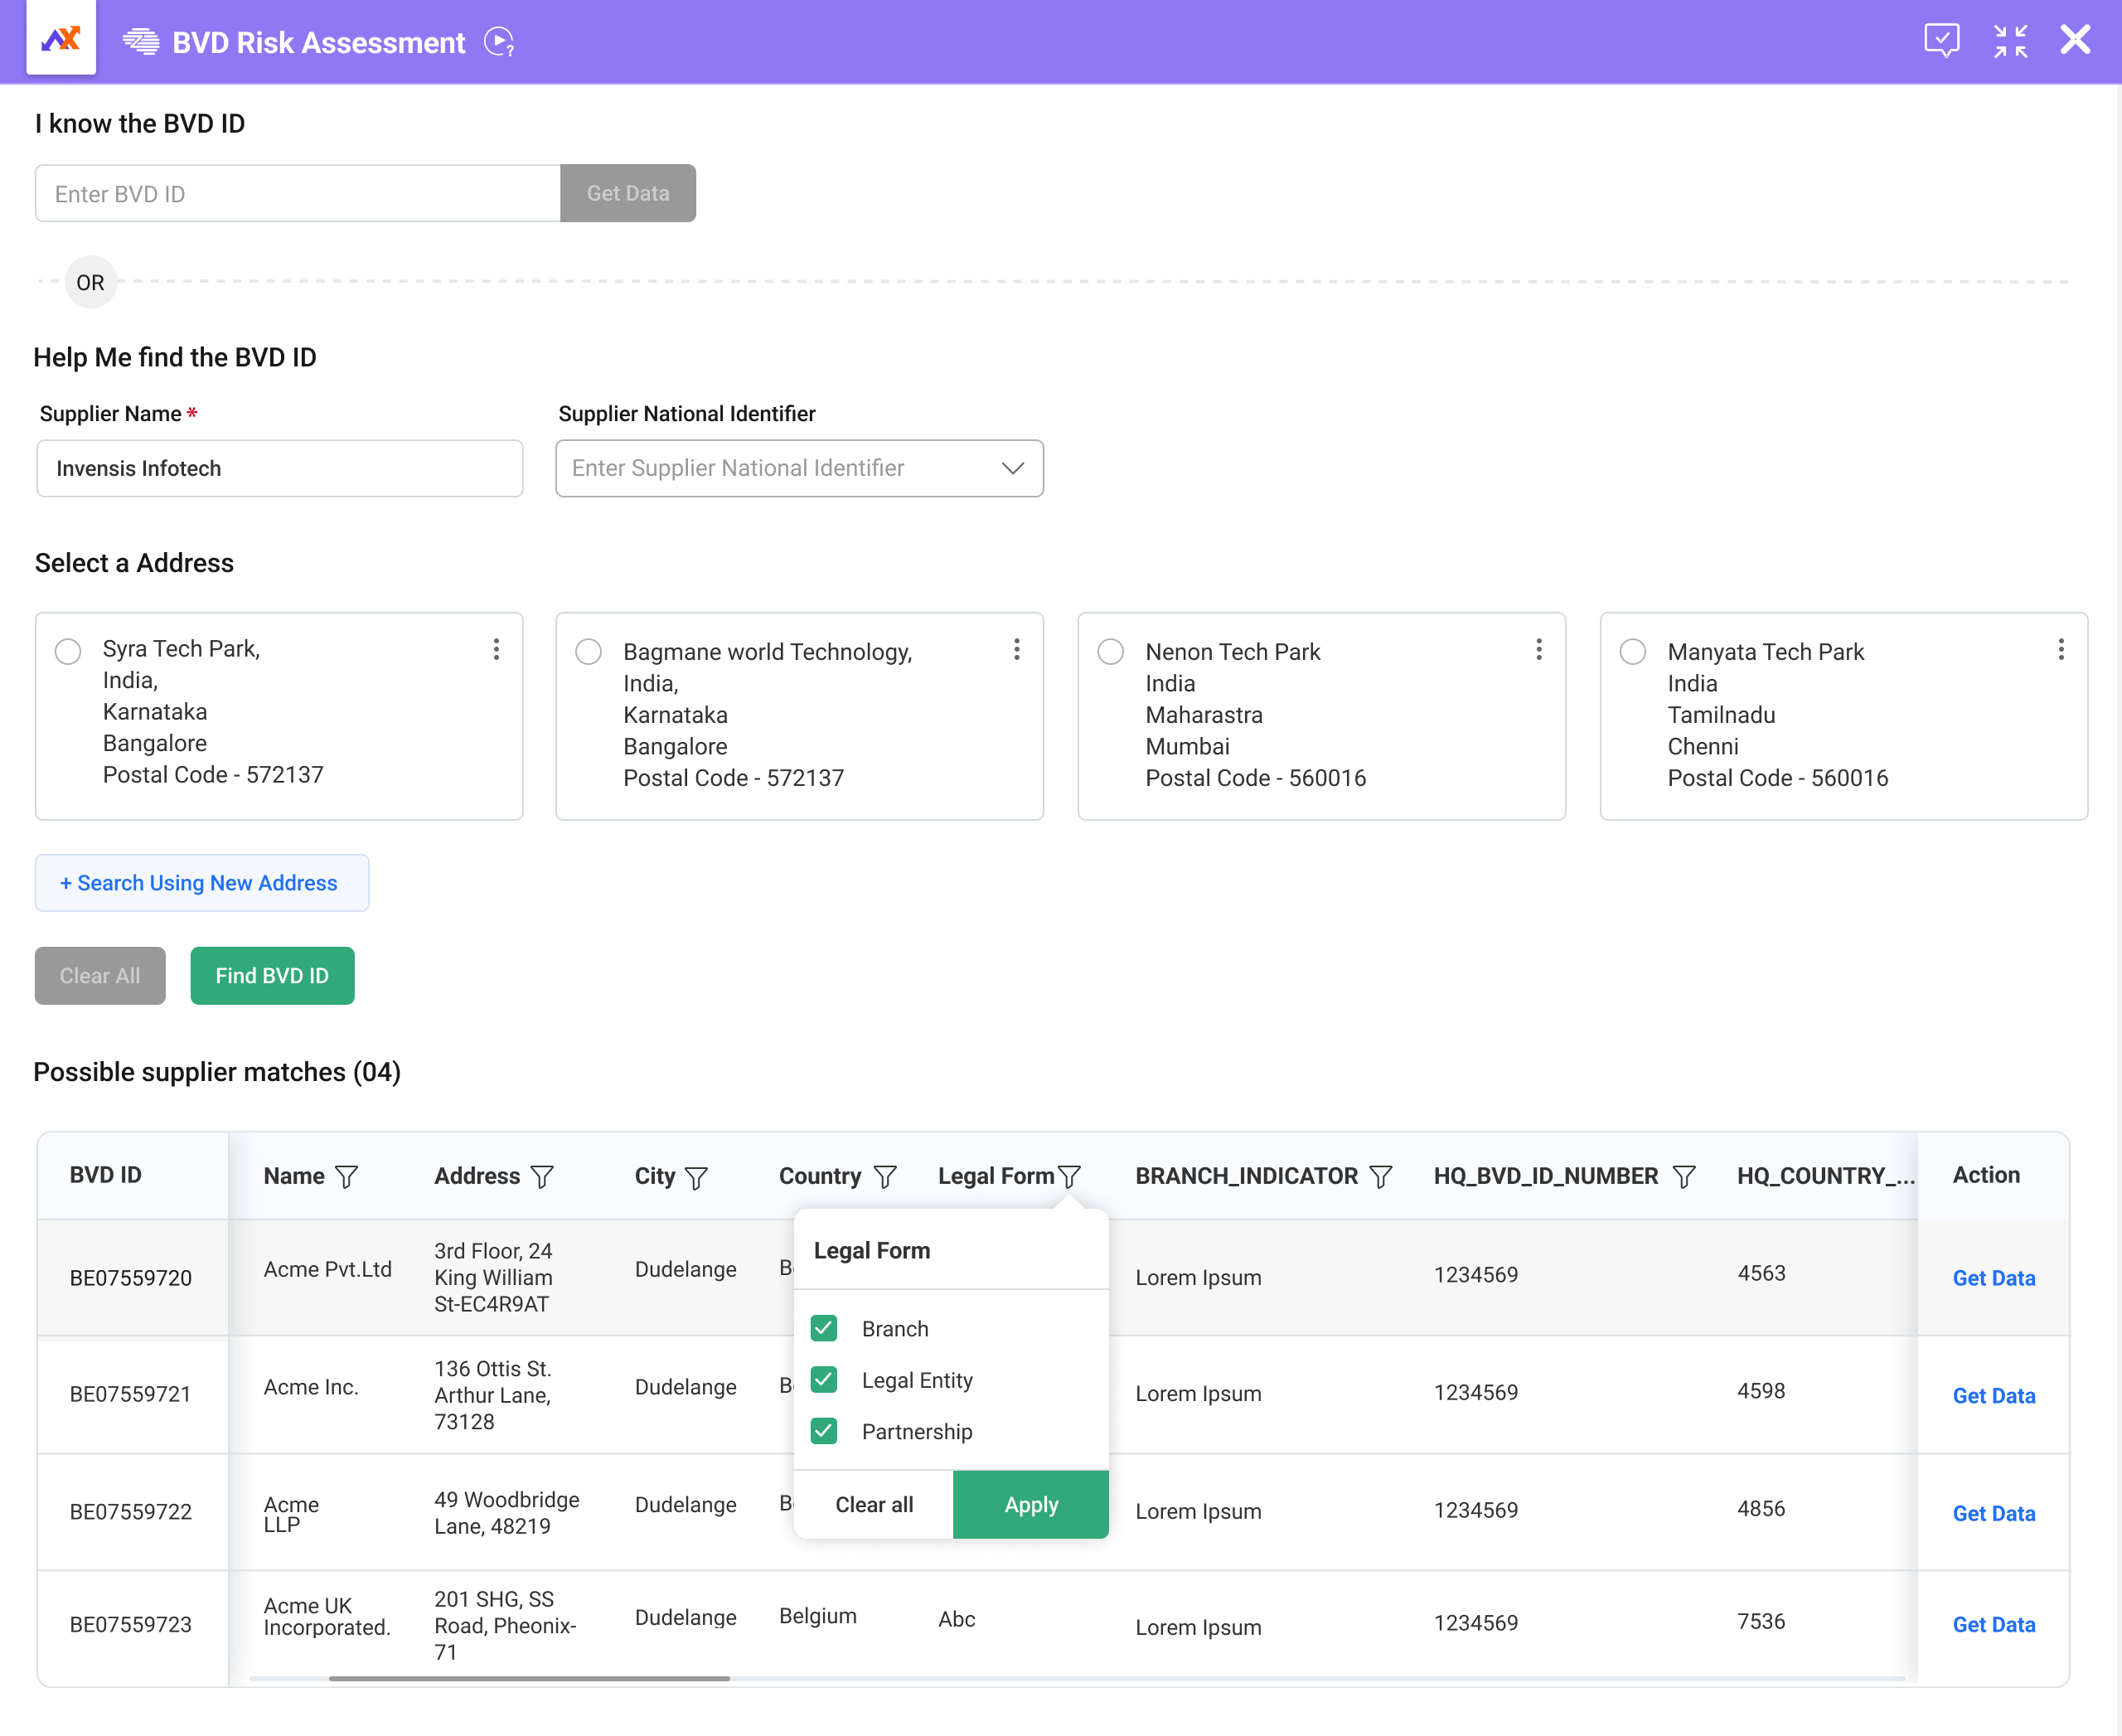The width and height of the screenshot is (2122, 1736).
Task: Open filter icon on Address column
Action: click(542, 1177)
